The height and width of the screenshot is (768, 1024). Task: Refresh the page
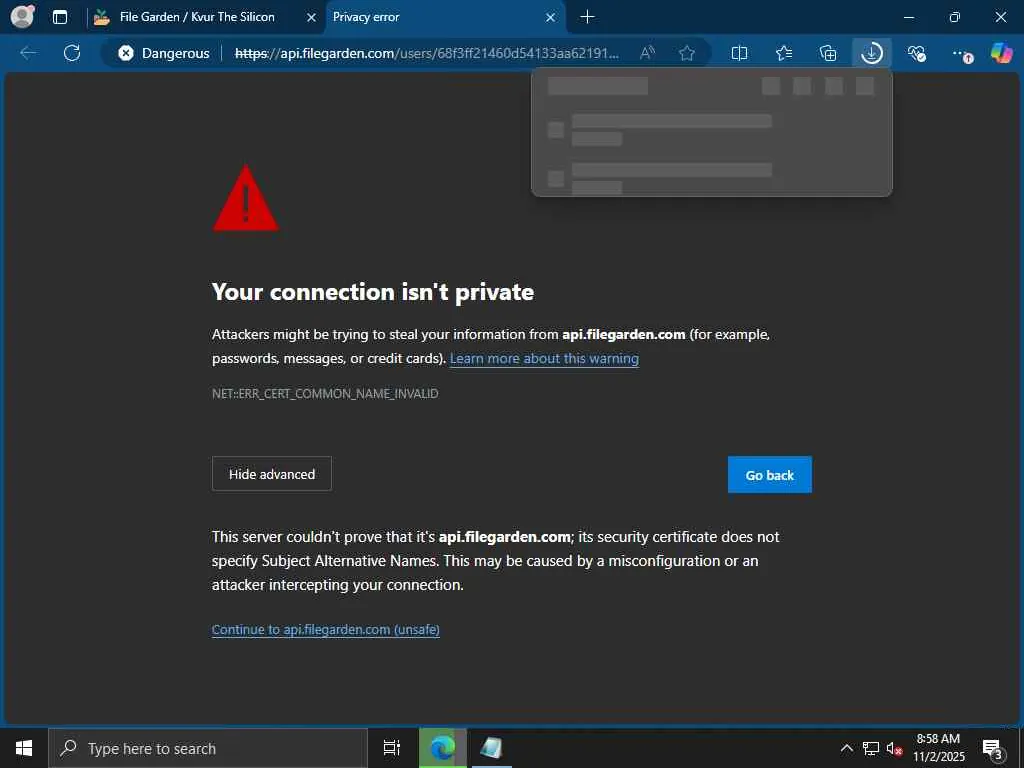click(x=72, y=53)
